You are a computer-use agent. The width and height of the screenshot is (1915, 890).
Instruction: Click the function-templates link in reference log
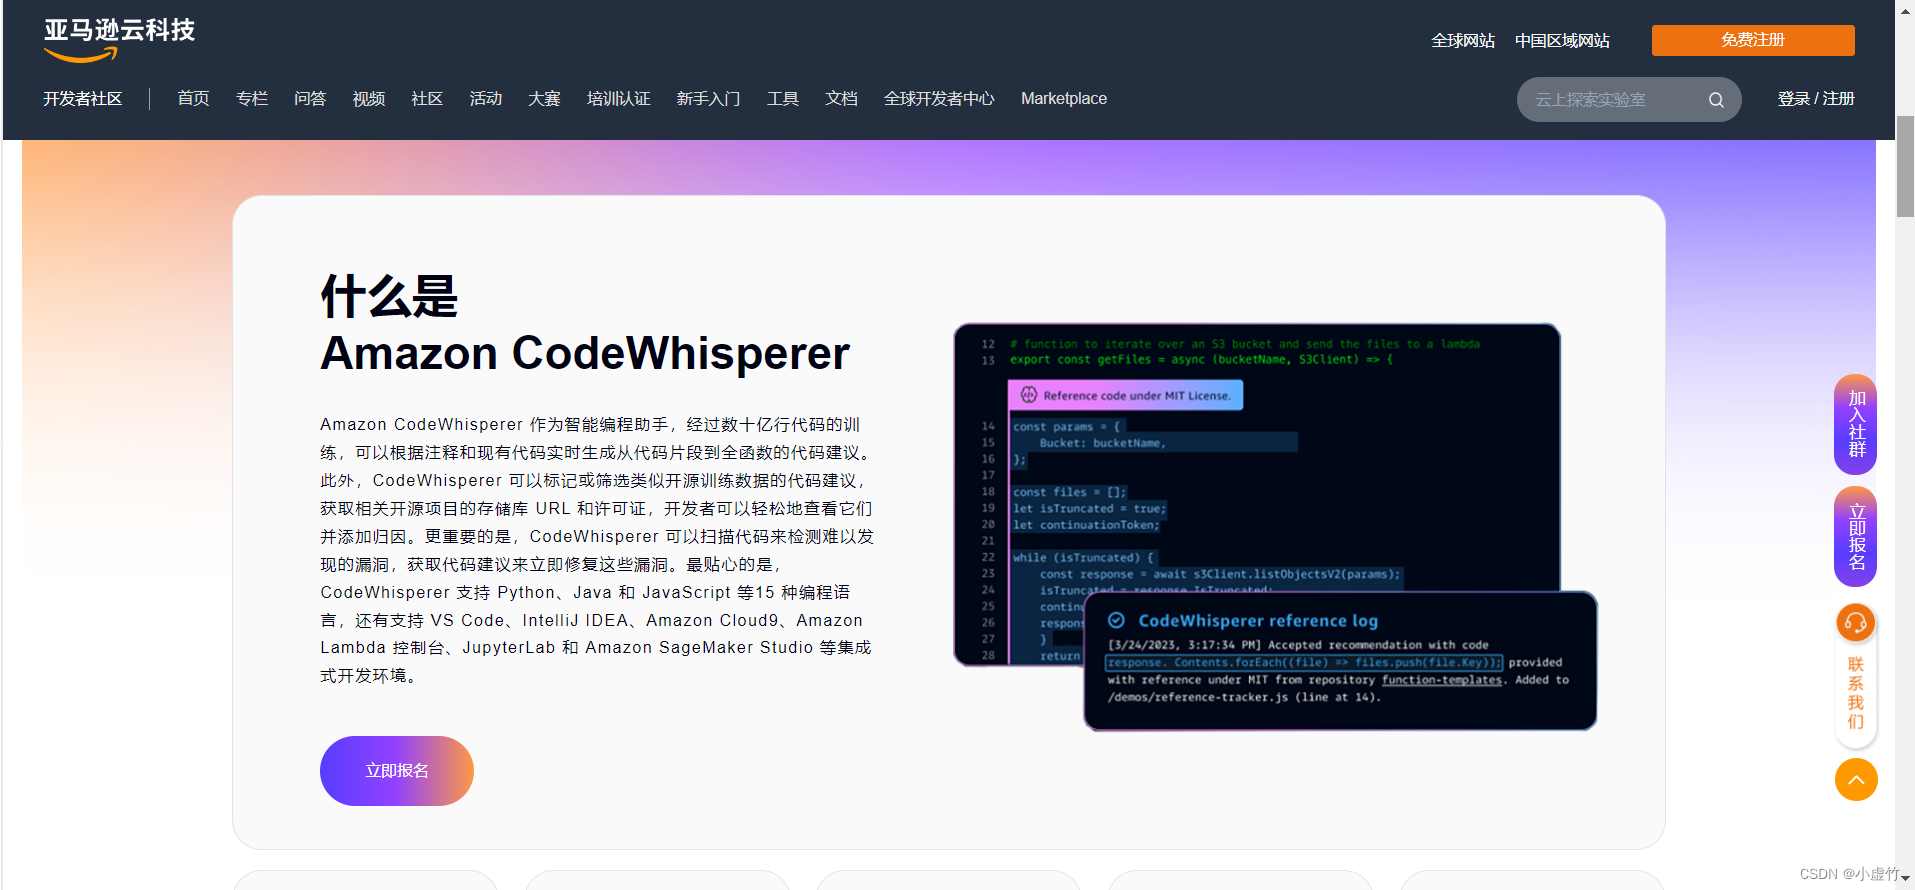click(1441, 680)
